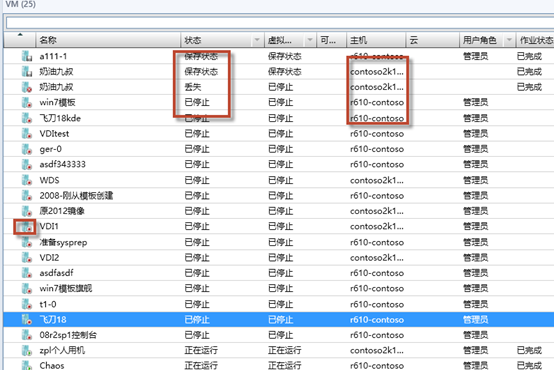Select VM name VDI1
The width and height of the screenshot is (554, 370).
[49, 227]
